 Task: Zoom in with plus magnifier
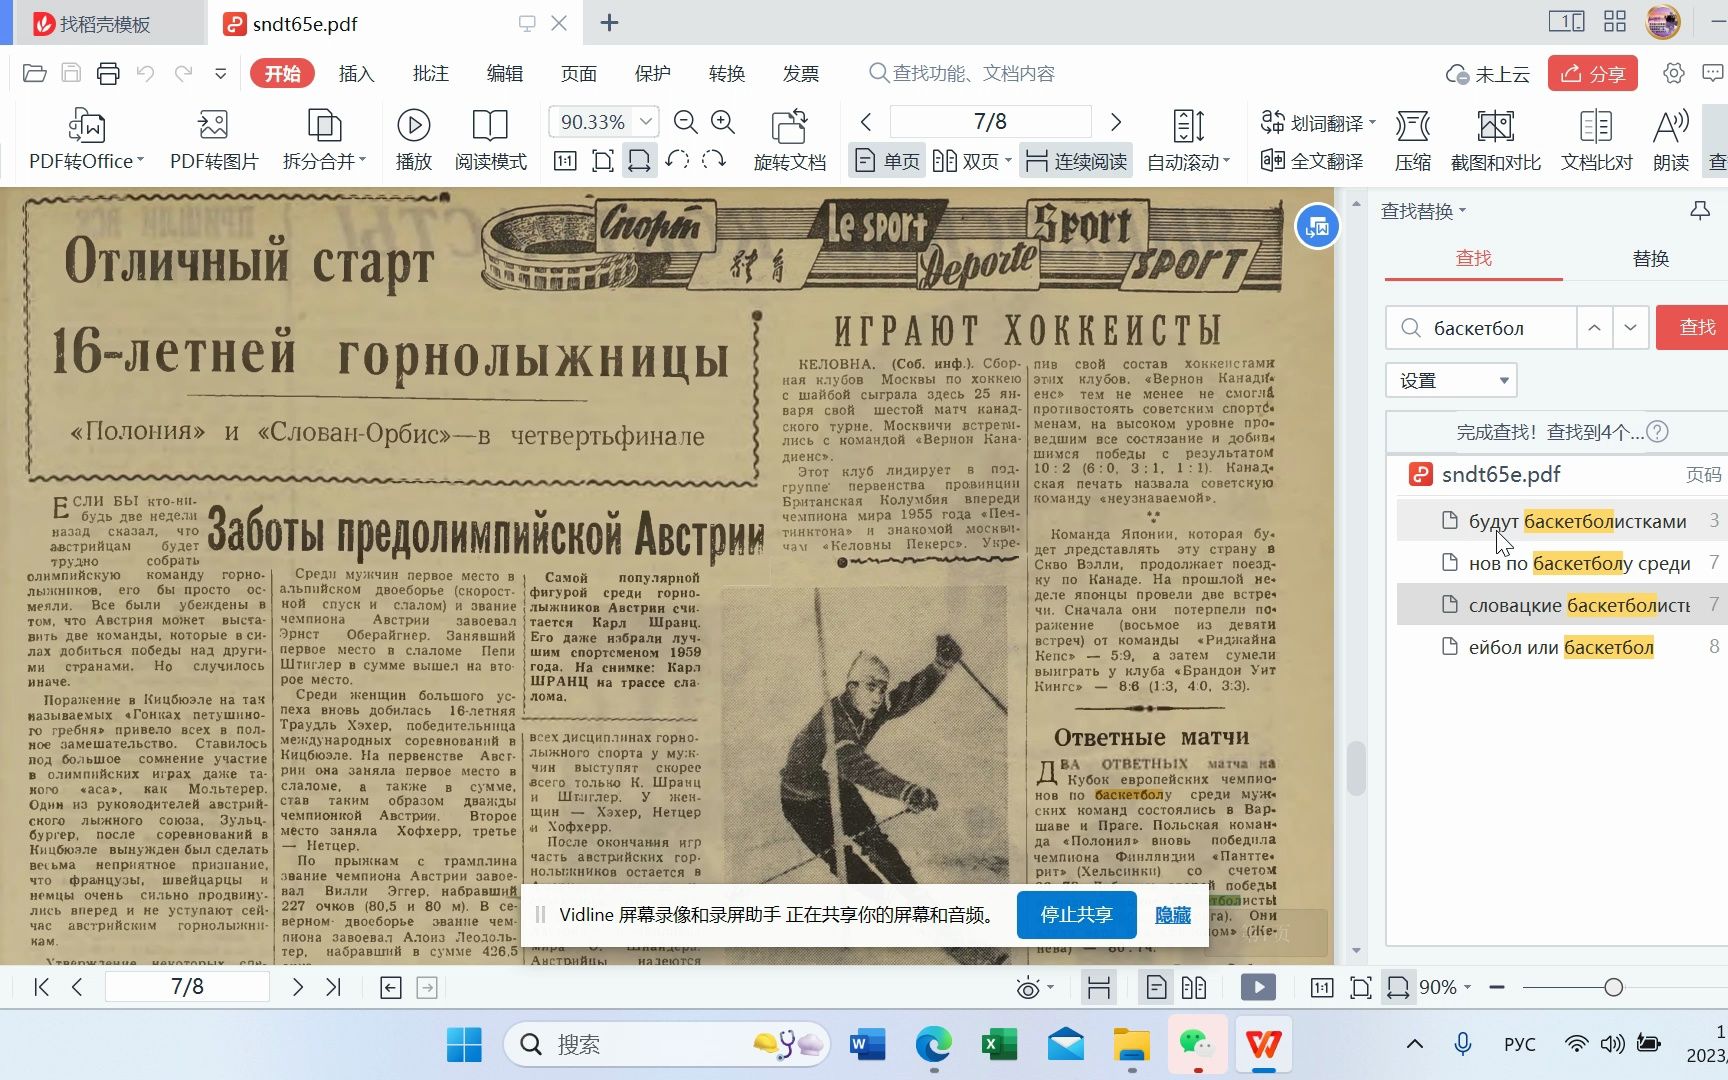(x=723, y=122)
